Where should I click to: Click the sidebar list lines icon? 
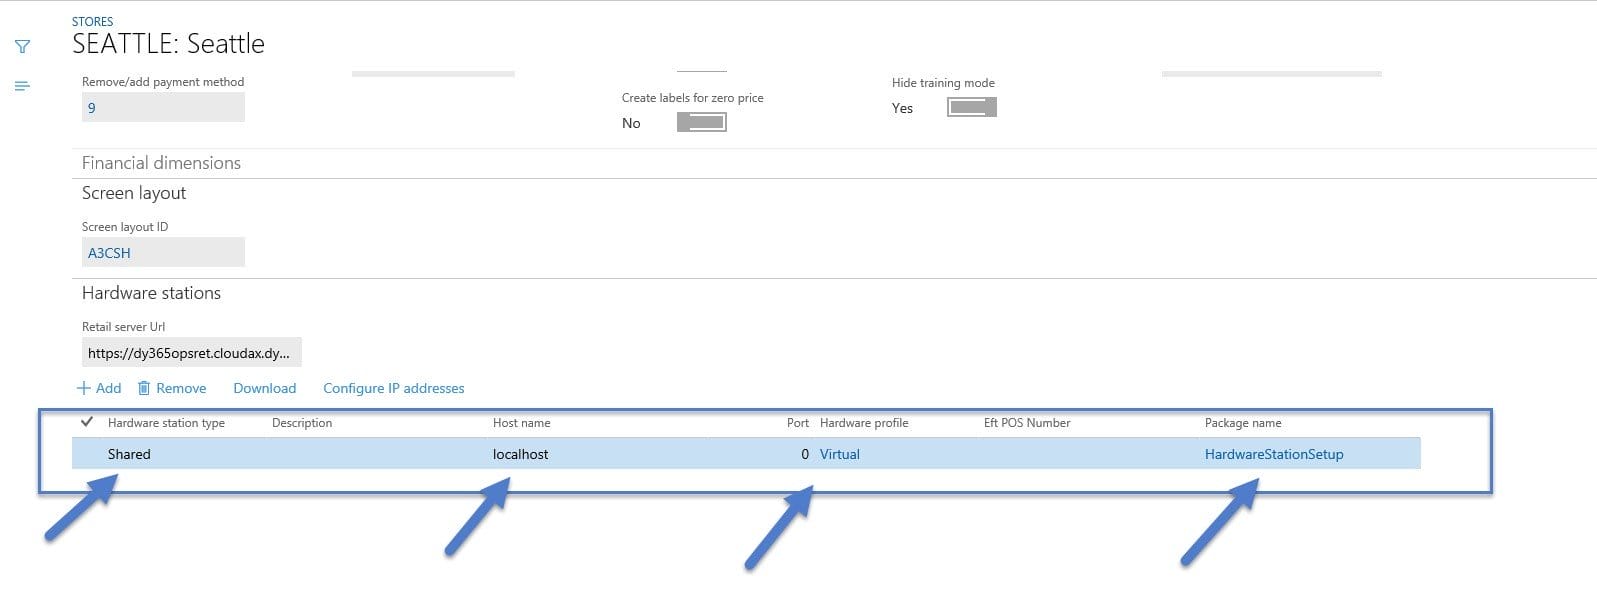(x=22, y=86)
